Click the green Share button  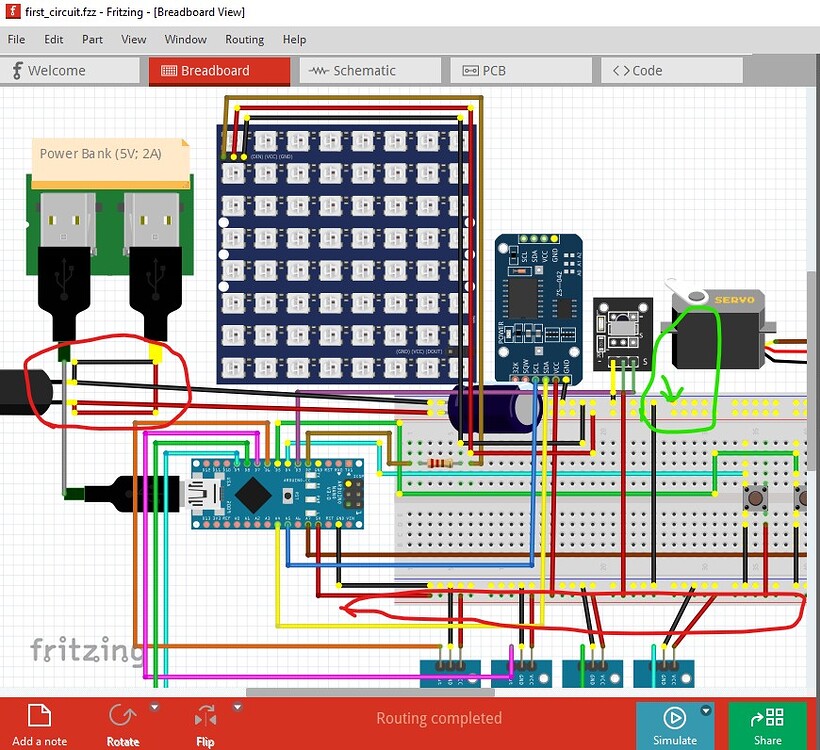point(768,726)
